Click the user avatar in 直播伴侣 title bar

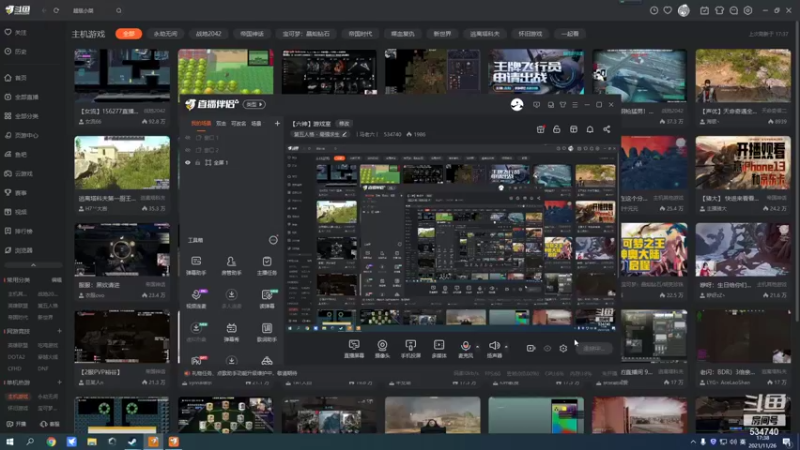click(517, 105)
